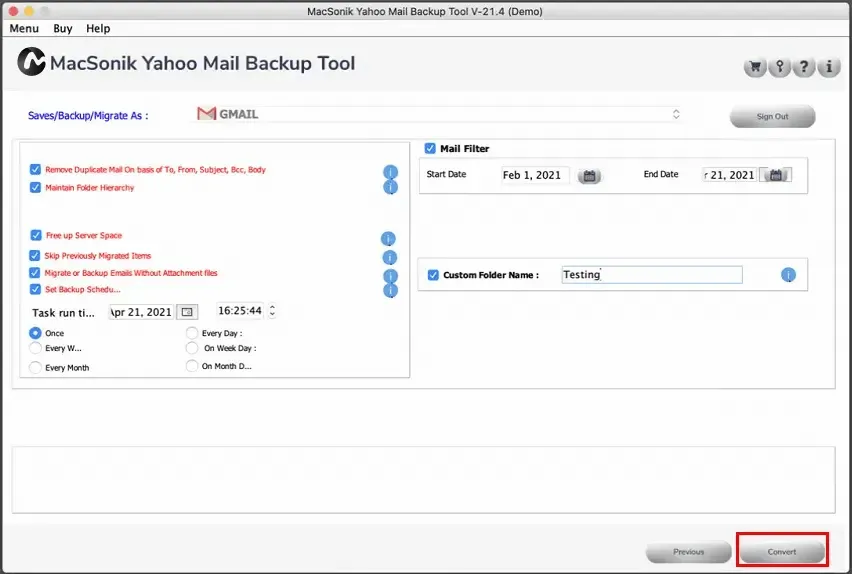Image resolution: width=852 pixels, height=574 pixels.
Task: Show info for Migrate Without Attachment files
Action: (390, 276)
